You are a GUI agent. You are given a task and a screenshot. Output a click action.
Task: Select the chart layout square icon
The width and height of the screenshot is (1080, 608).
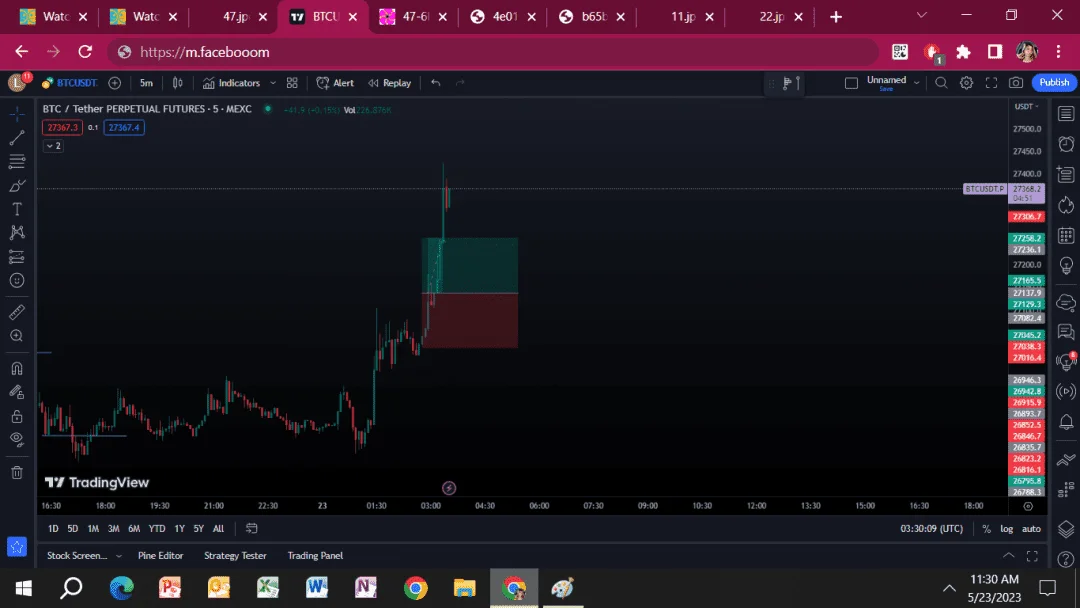click(x=851, y=83)
